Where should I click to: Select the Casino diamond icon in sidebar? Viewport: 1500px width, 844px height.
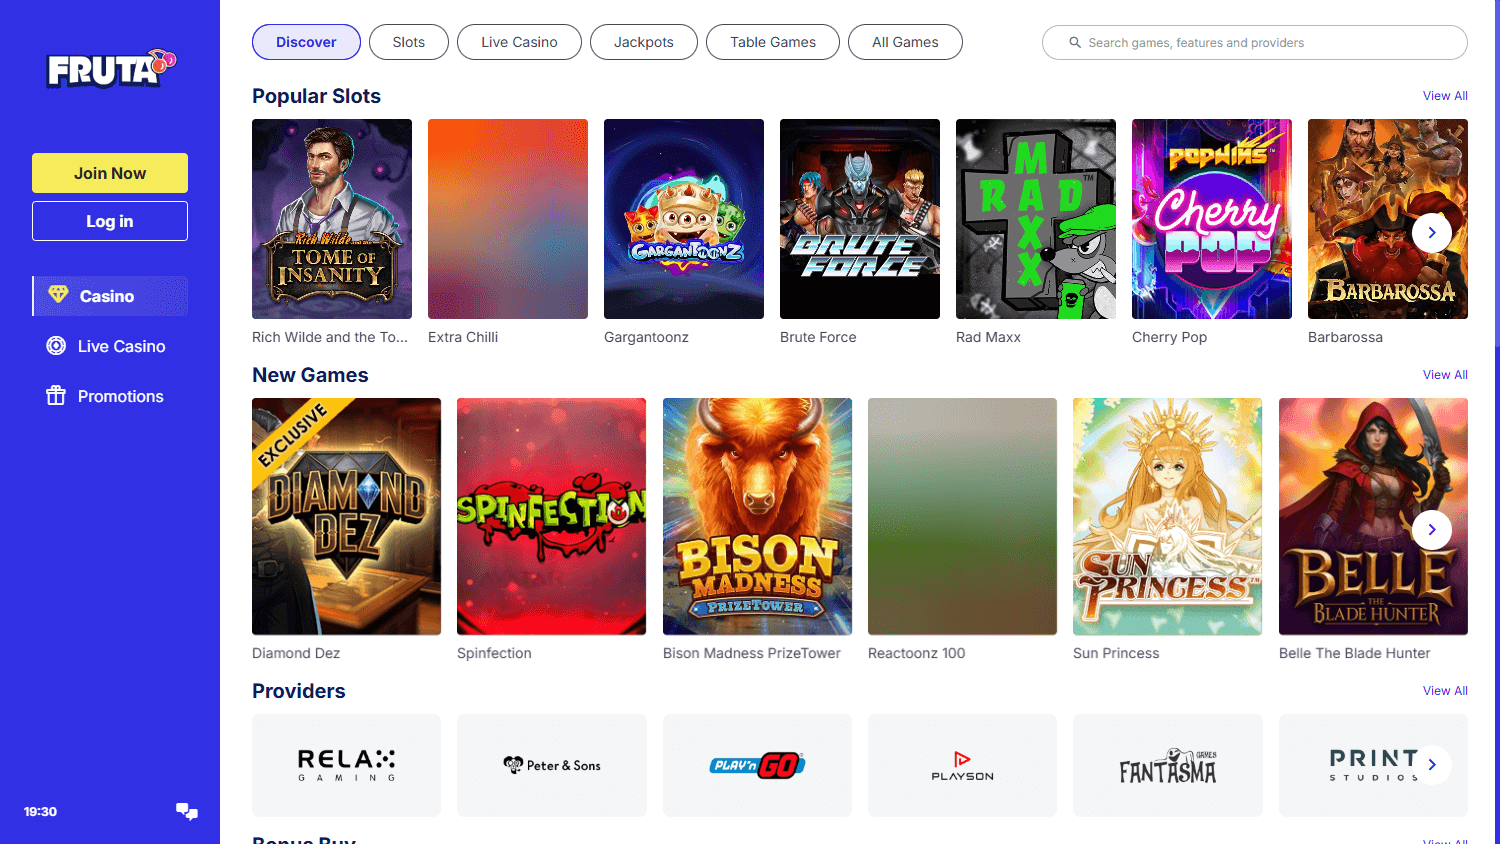pos(57,296)
